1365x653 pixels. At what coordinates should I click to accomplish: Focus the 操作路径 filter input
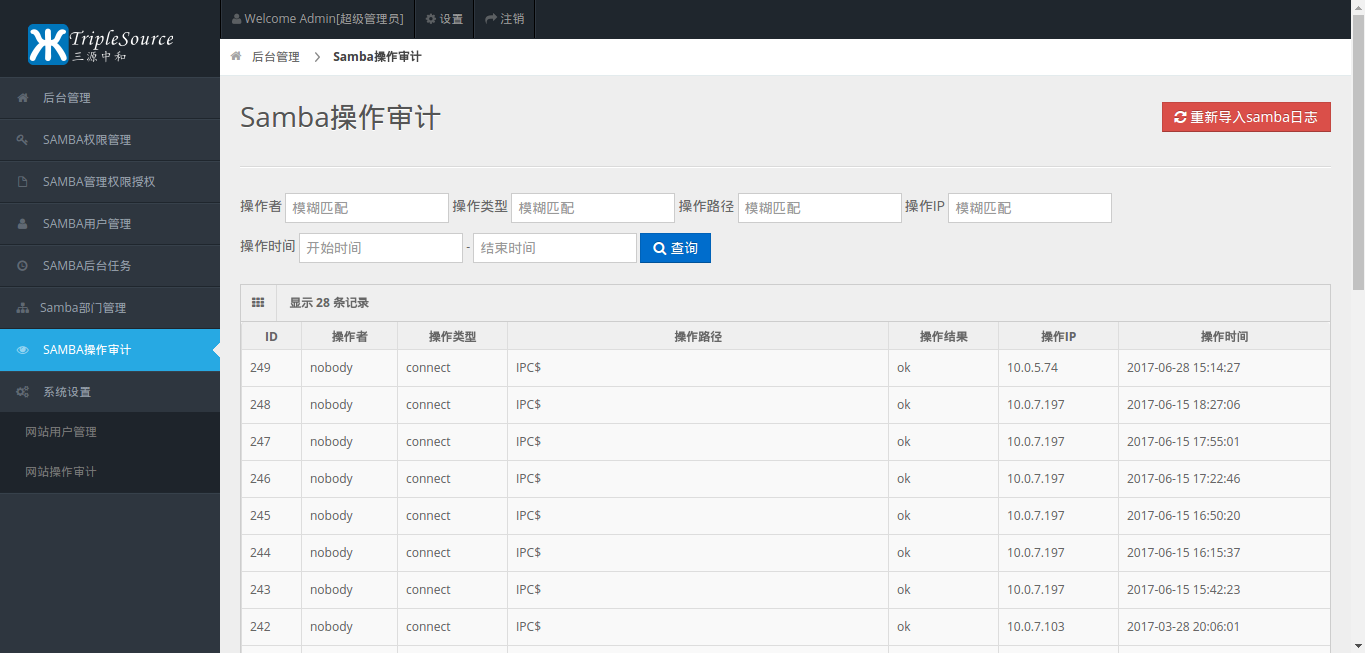coord(820,208)
